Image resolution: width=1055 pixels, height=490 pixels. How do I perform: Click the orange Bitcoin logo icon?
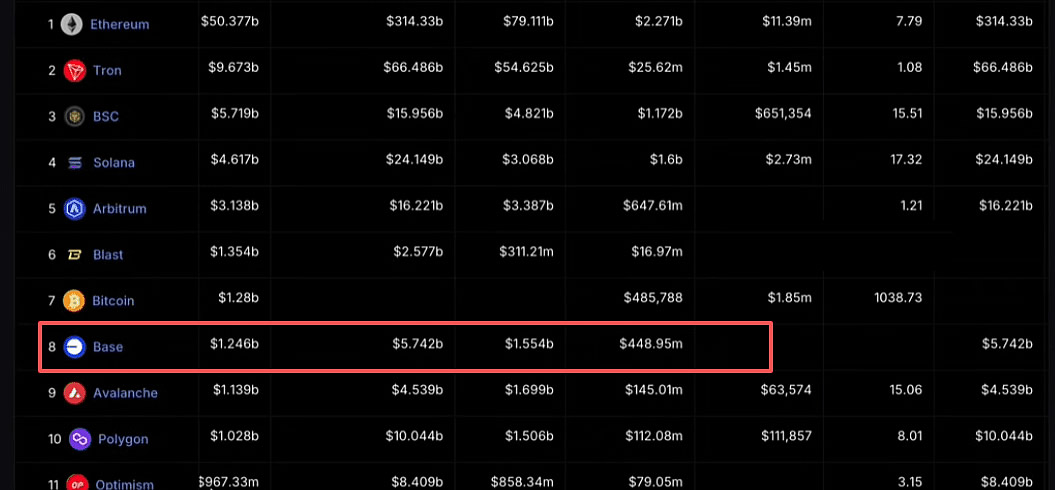74,301
